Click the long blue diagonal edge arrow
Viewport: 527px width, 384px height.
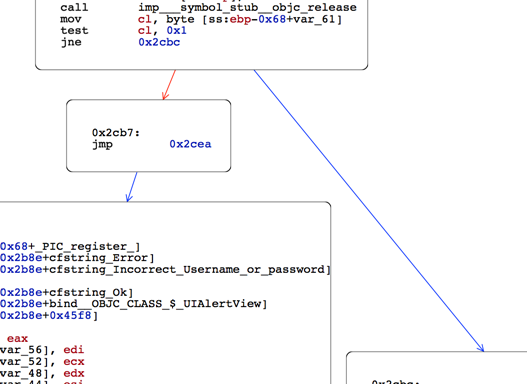click(x=369, y=211)
